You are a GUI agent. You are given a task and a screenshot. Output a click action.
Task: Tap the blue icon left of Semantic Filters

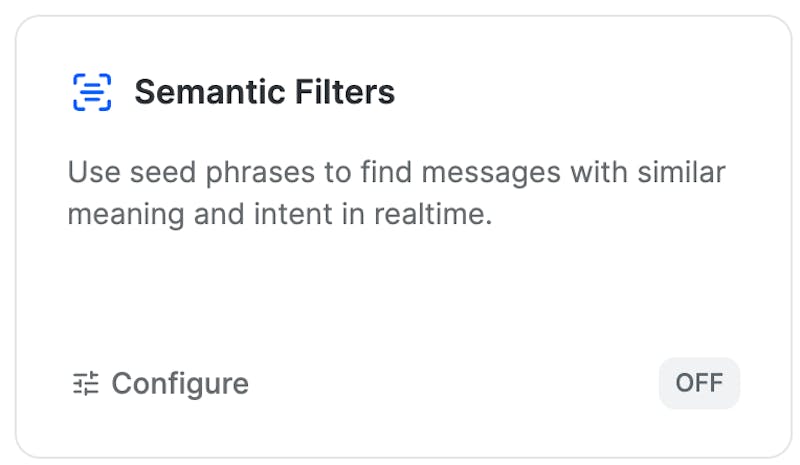tap(93, 92)
